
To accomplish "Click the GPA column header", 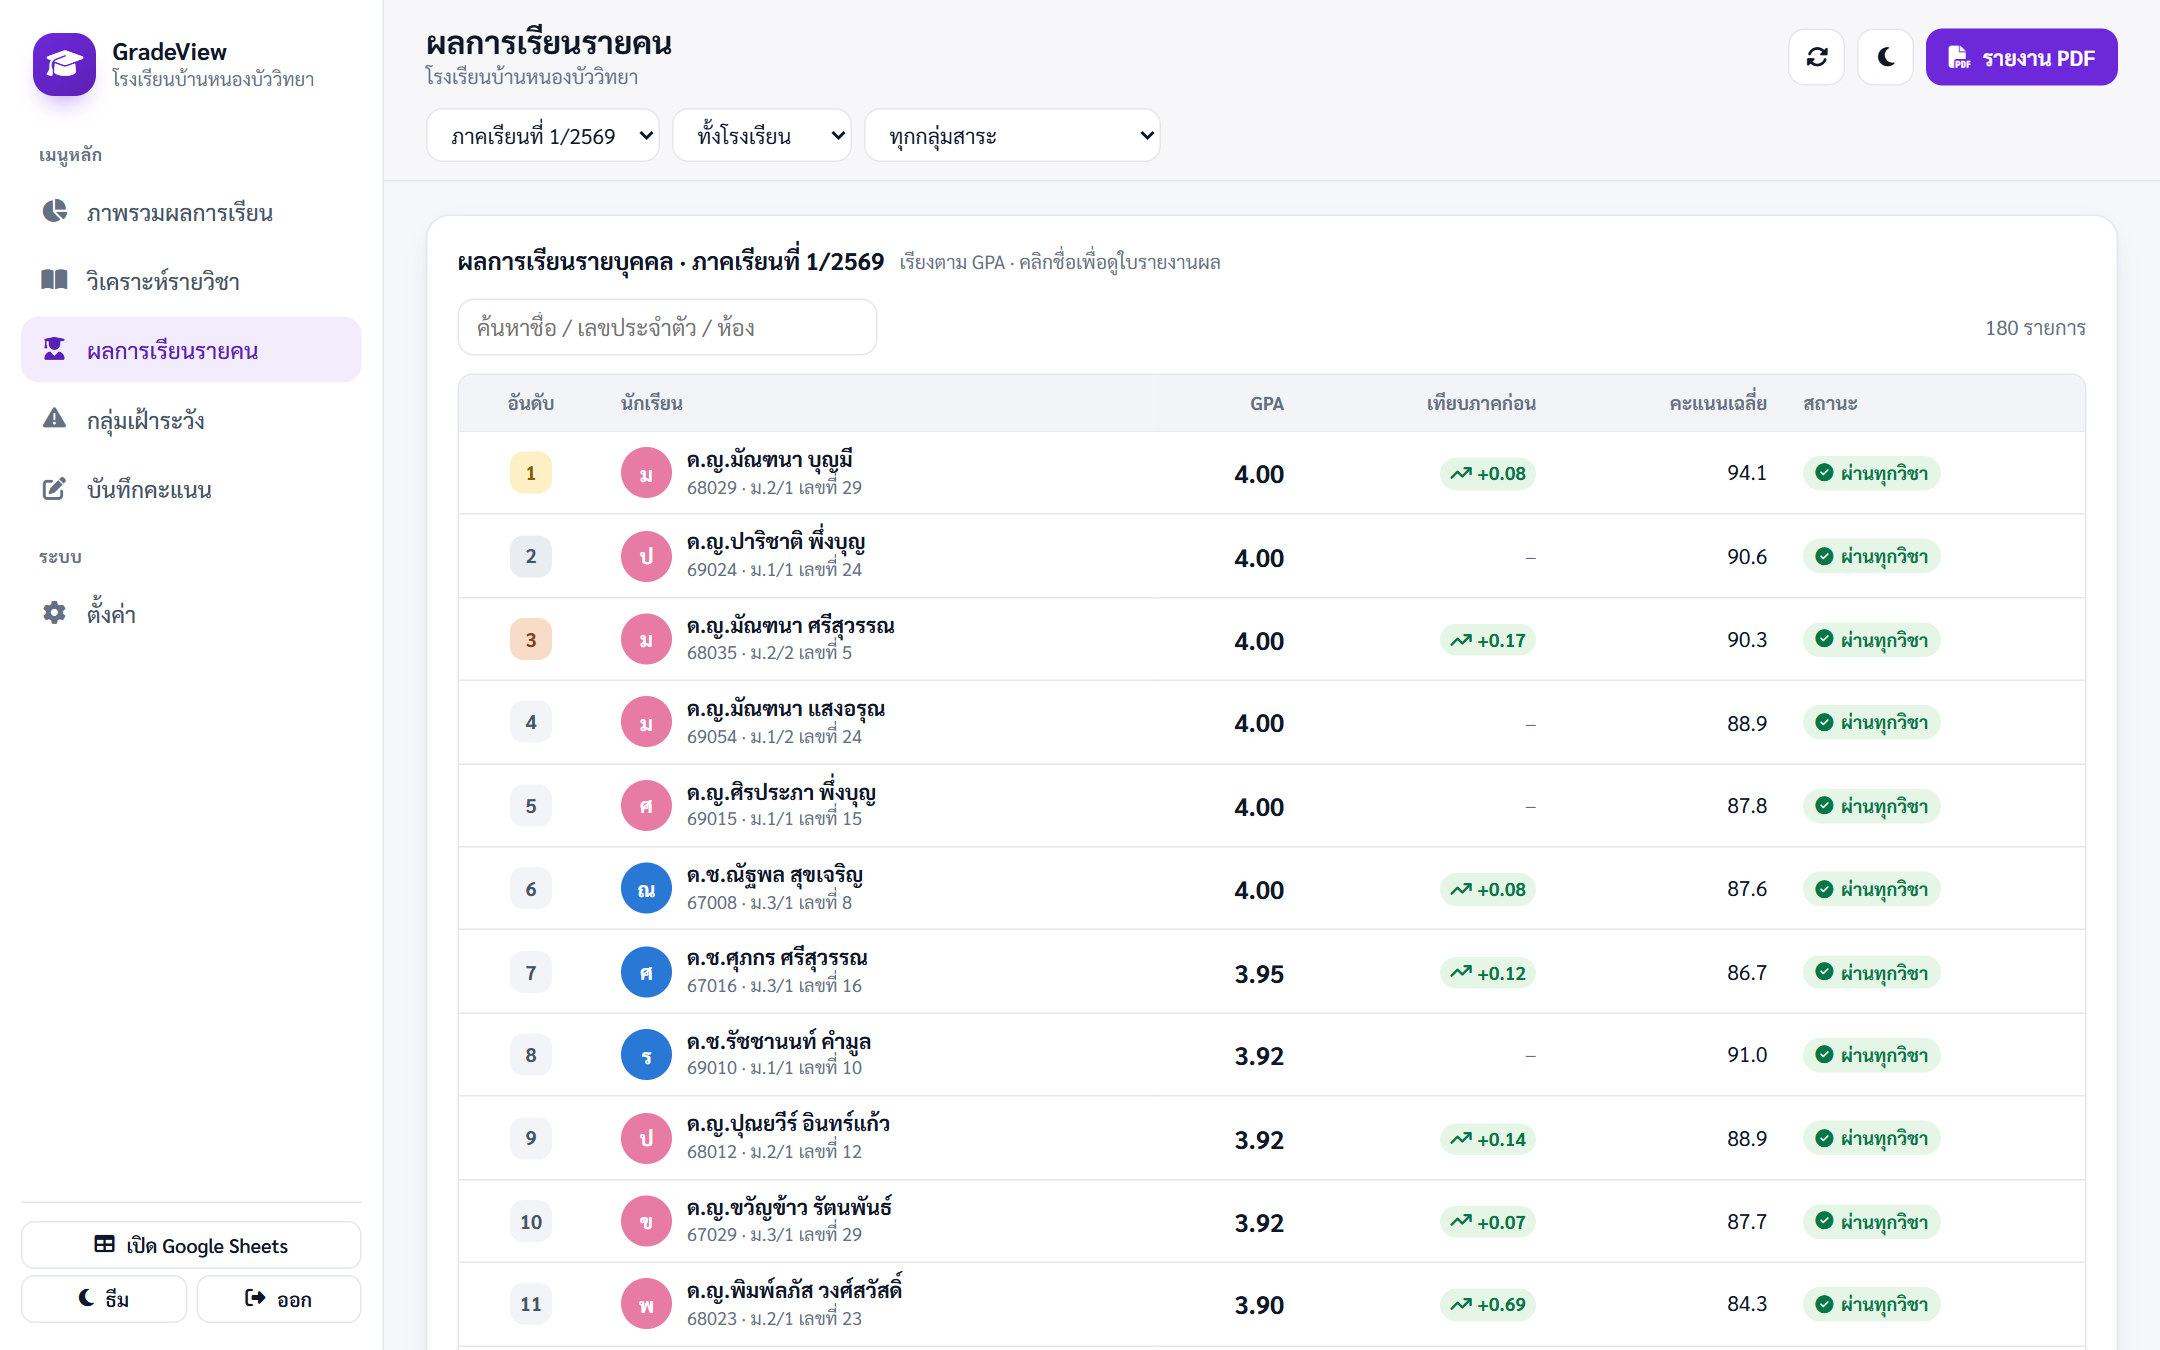I will click(1266, 403).
